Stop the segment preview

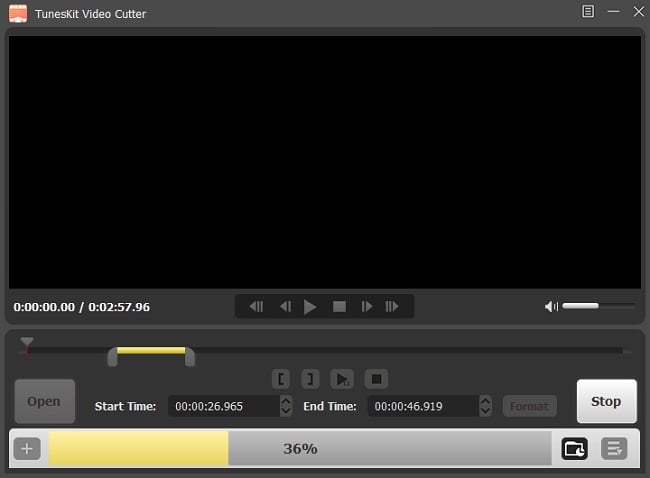click(x=376, y=379)
